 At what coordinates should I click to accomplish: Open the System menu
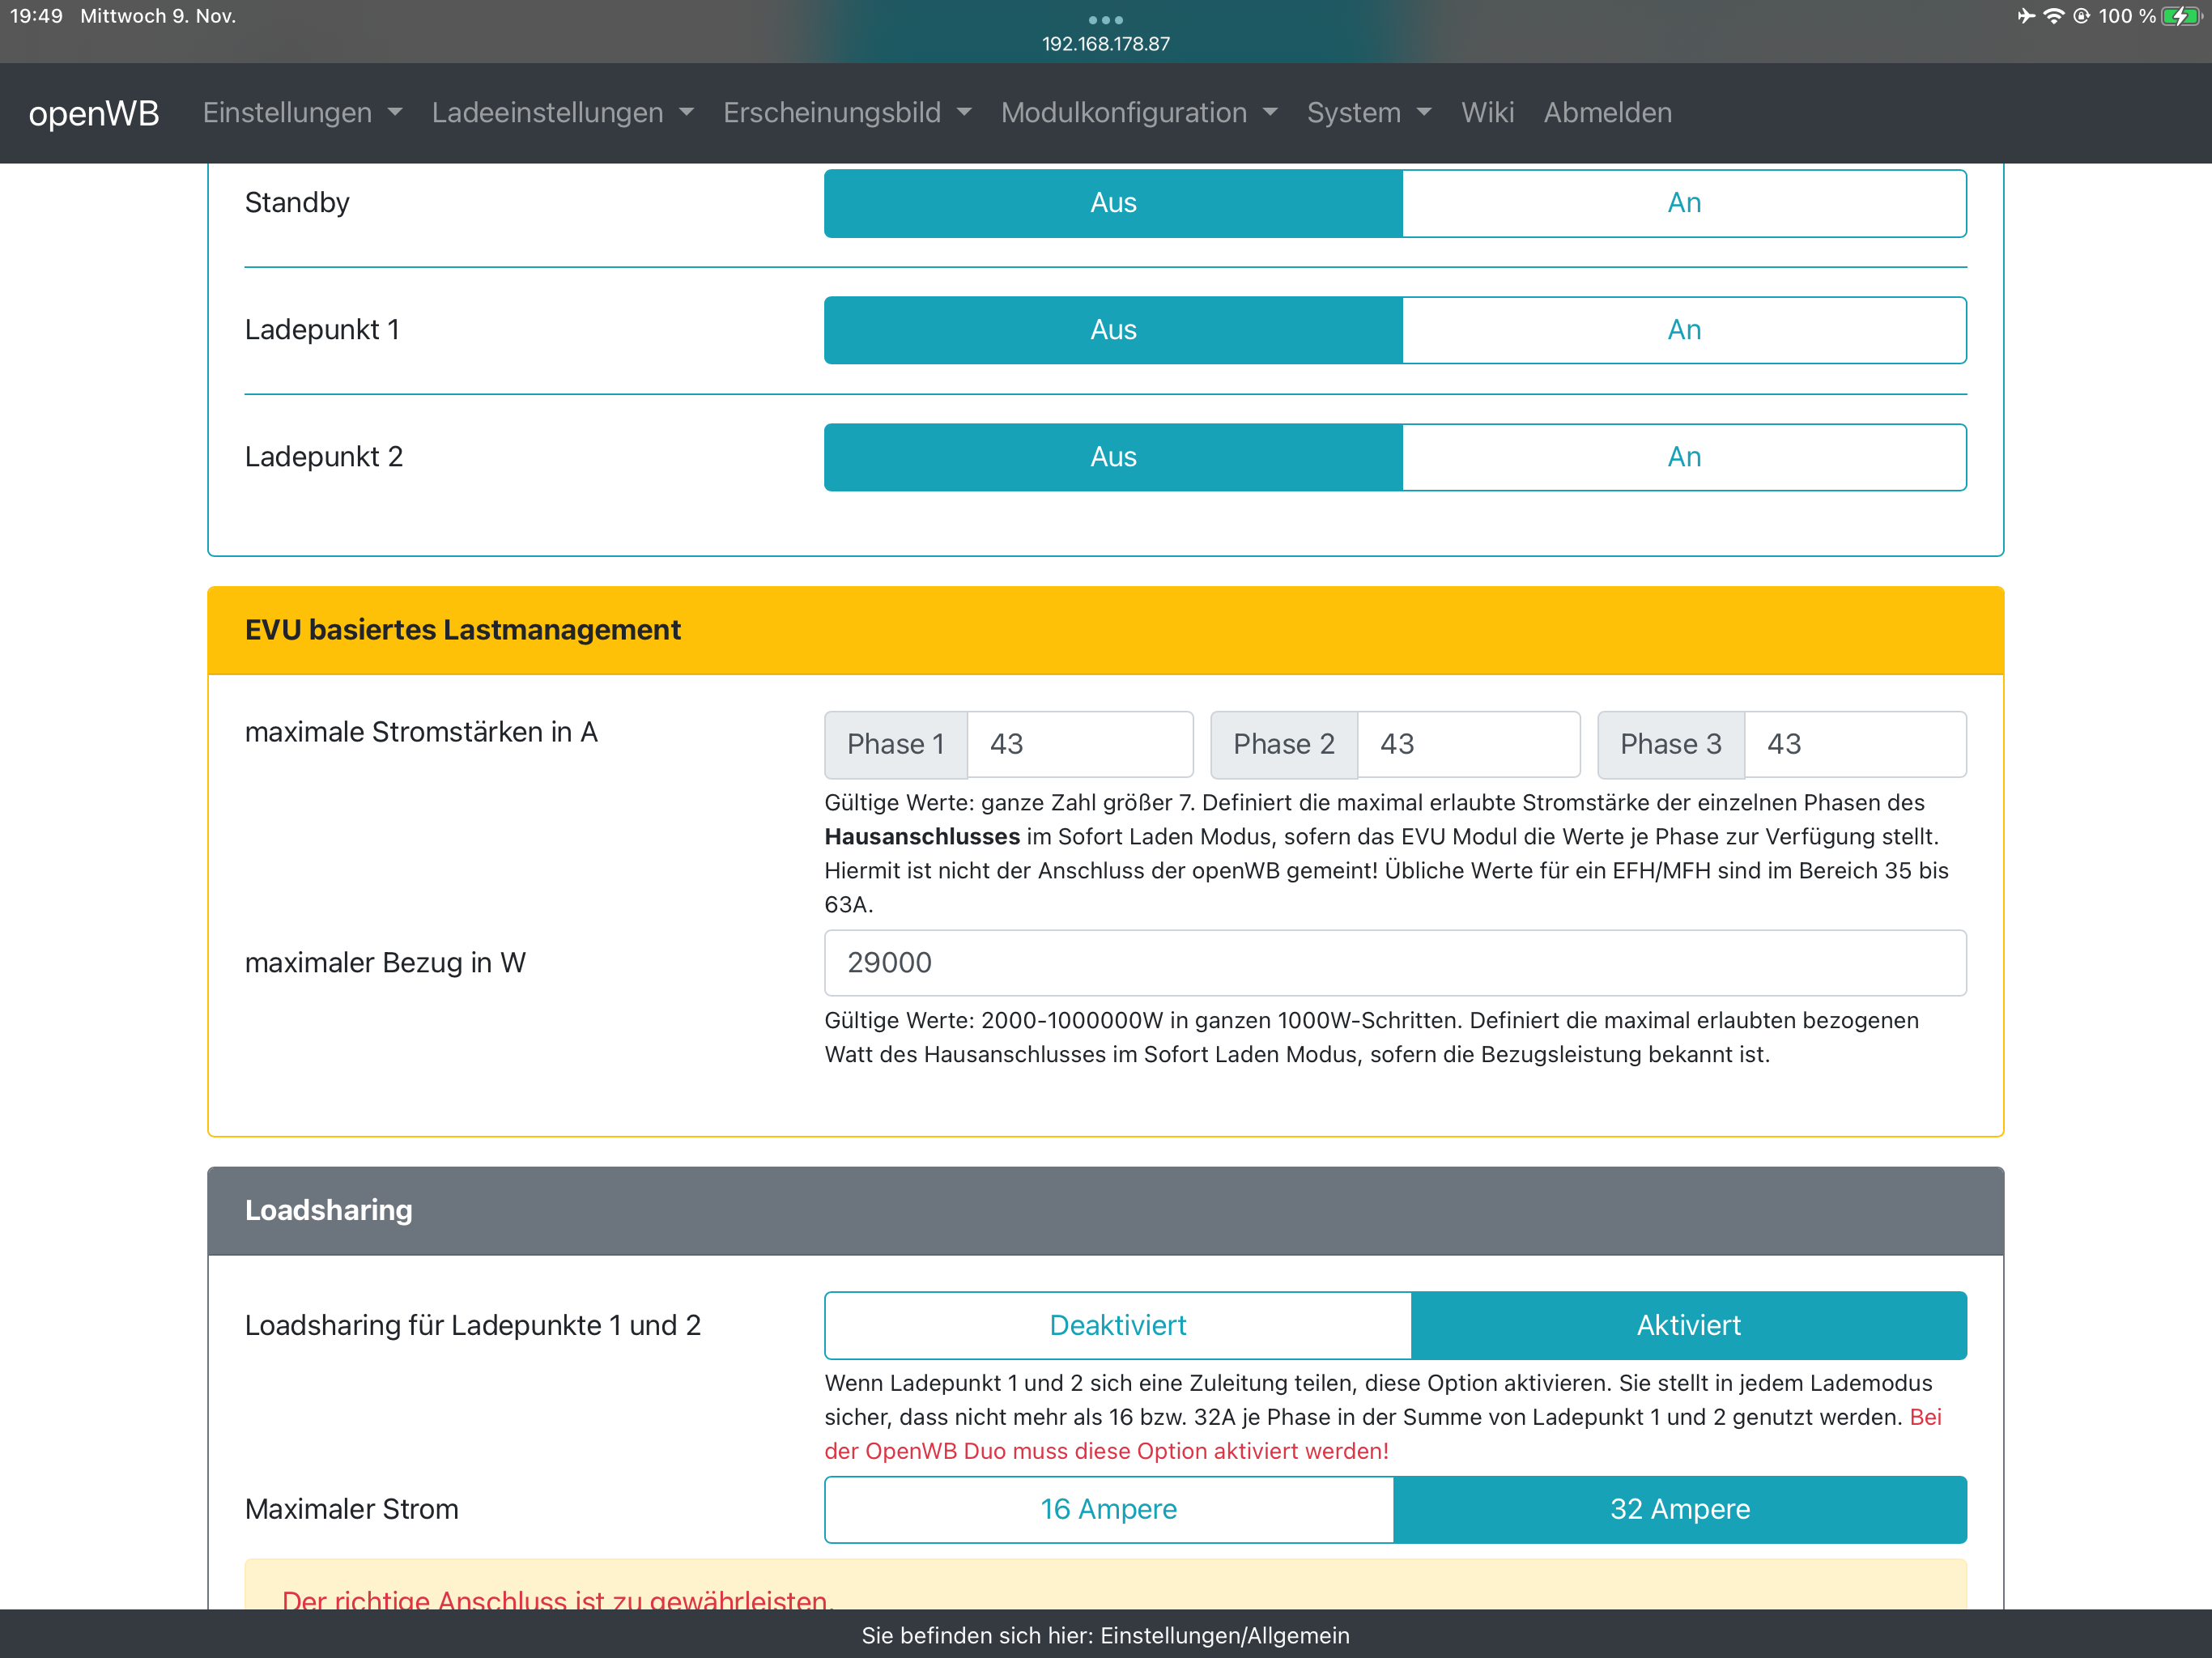tap(1368, 113)
